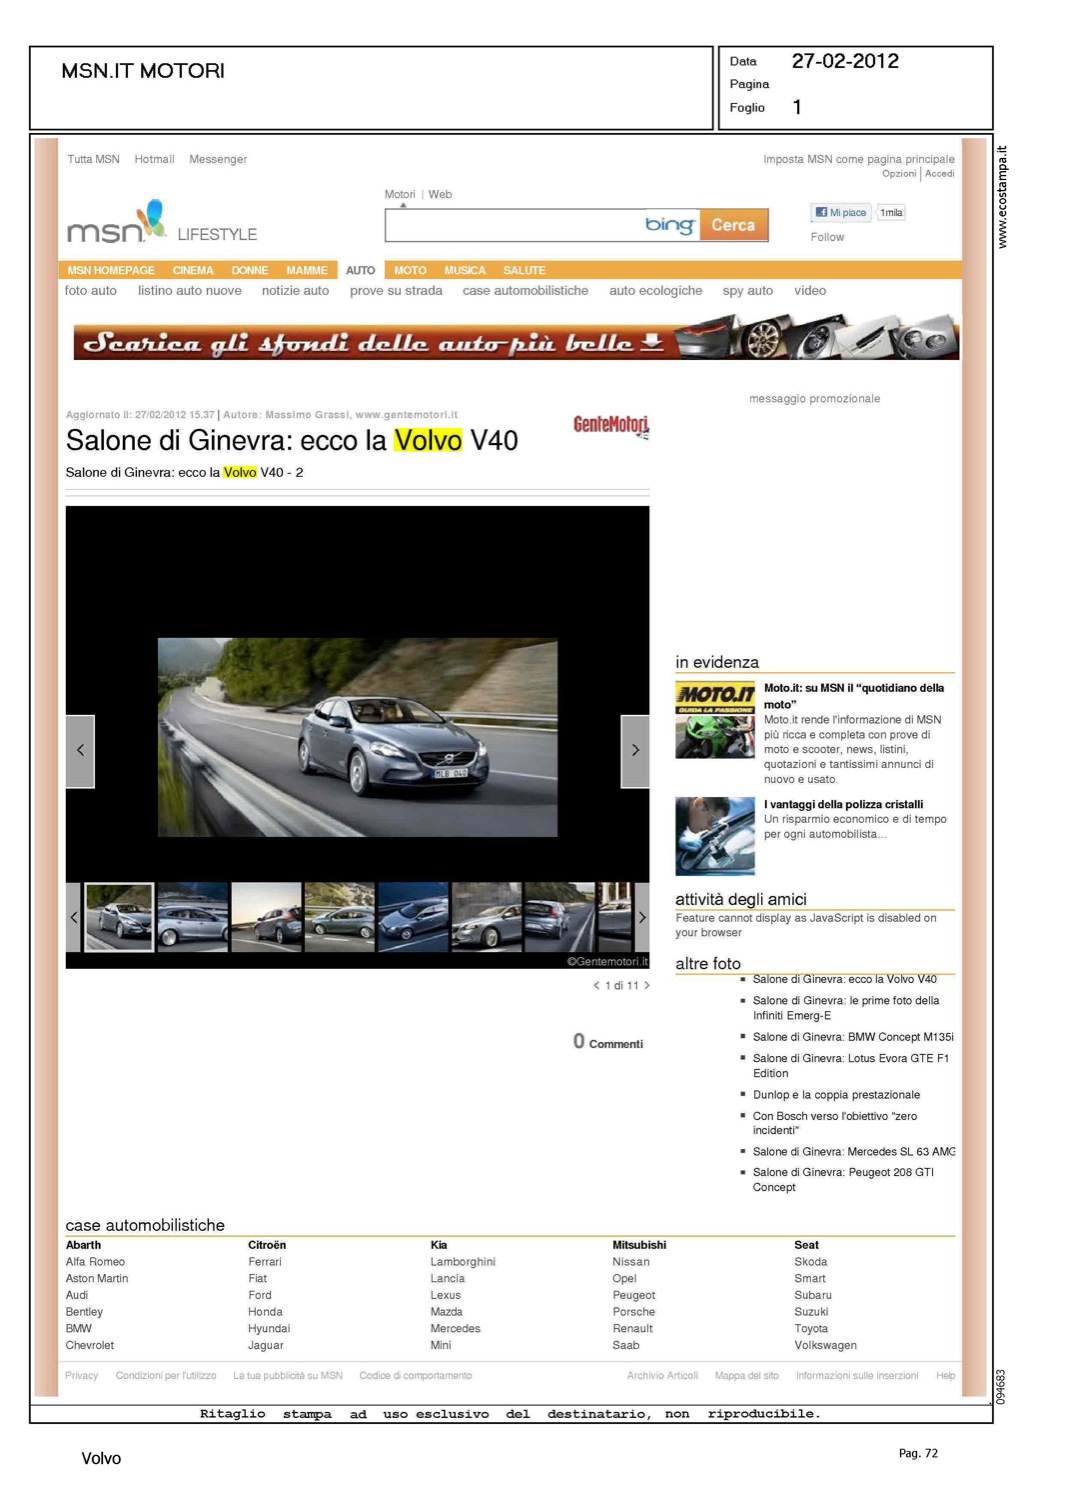Select the Alfa Romeo brand link
The image size is (1069, 1500).
95,1262
